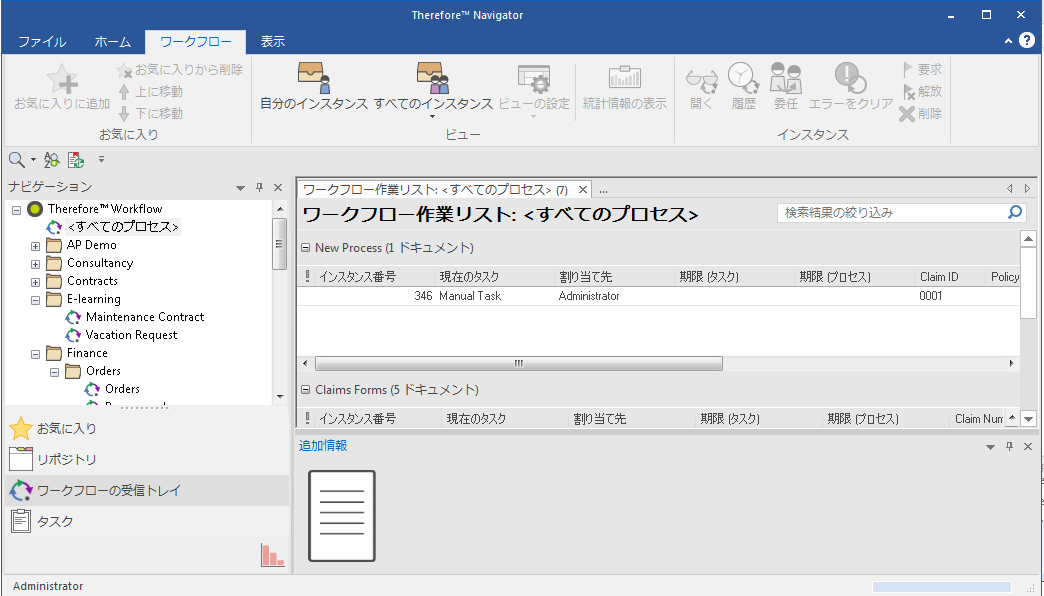Image resolution: width=1044 pixels, height=596 pixels.
Task: Select the ワークフロー ribbon tab
Action: pyautogui.click(x=196, y=41)
